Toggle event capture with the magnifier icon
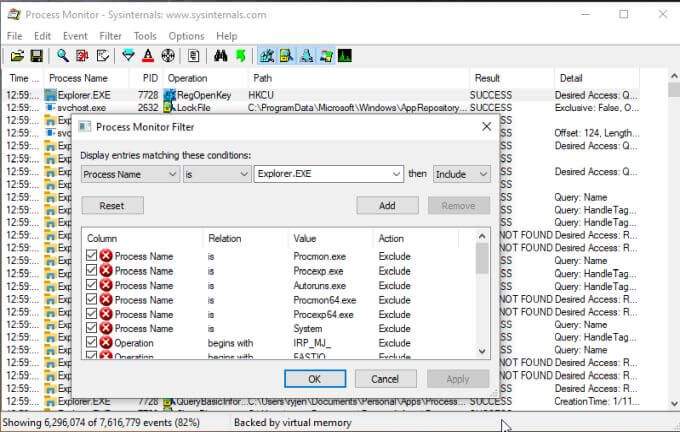The image size is (680, 432). (62, 56)
